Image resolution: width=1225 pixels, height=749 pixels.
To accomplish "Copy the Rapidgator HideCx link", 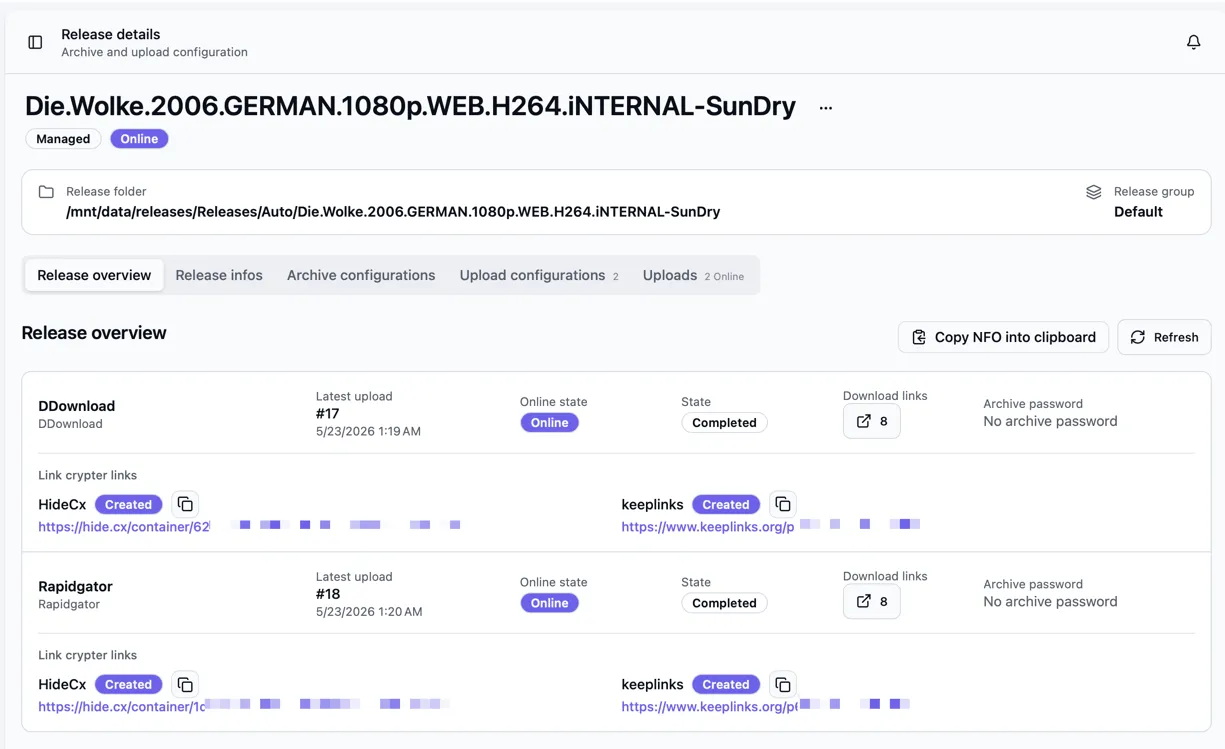I will pyautogui.click(x=185, y=685).
